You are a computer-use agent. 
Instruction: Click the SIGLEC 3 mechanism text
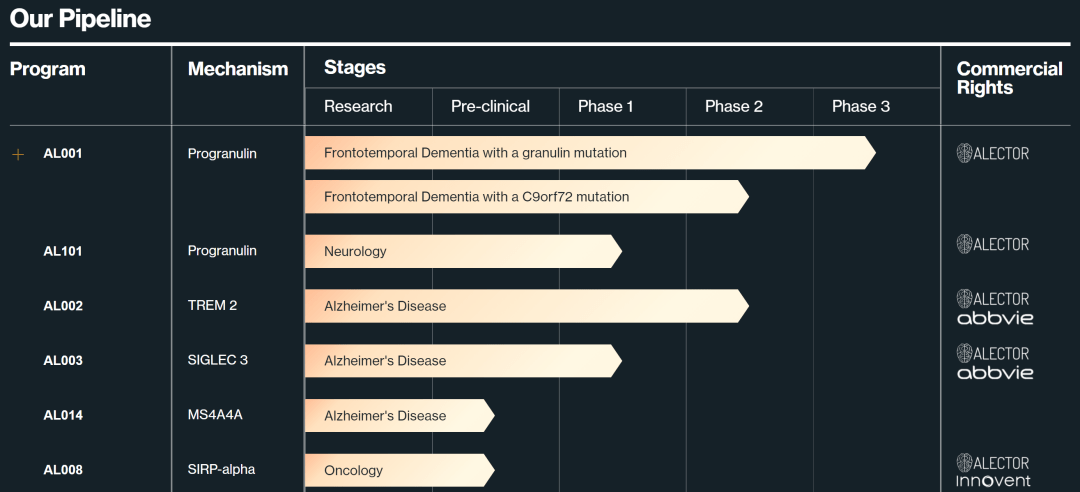218,360
